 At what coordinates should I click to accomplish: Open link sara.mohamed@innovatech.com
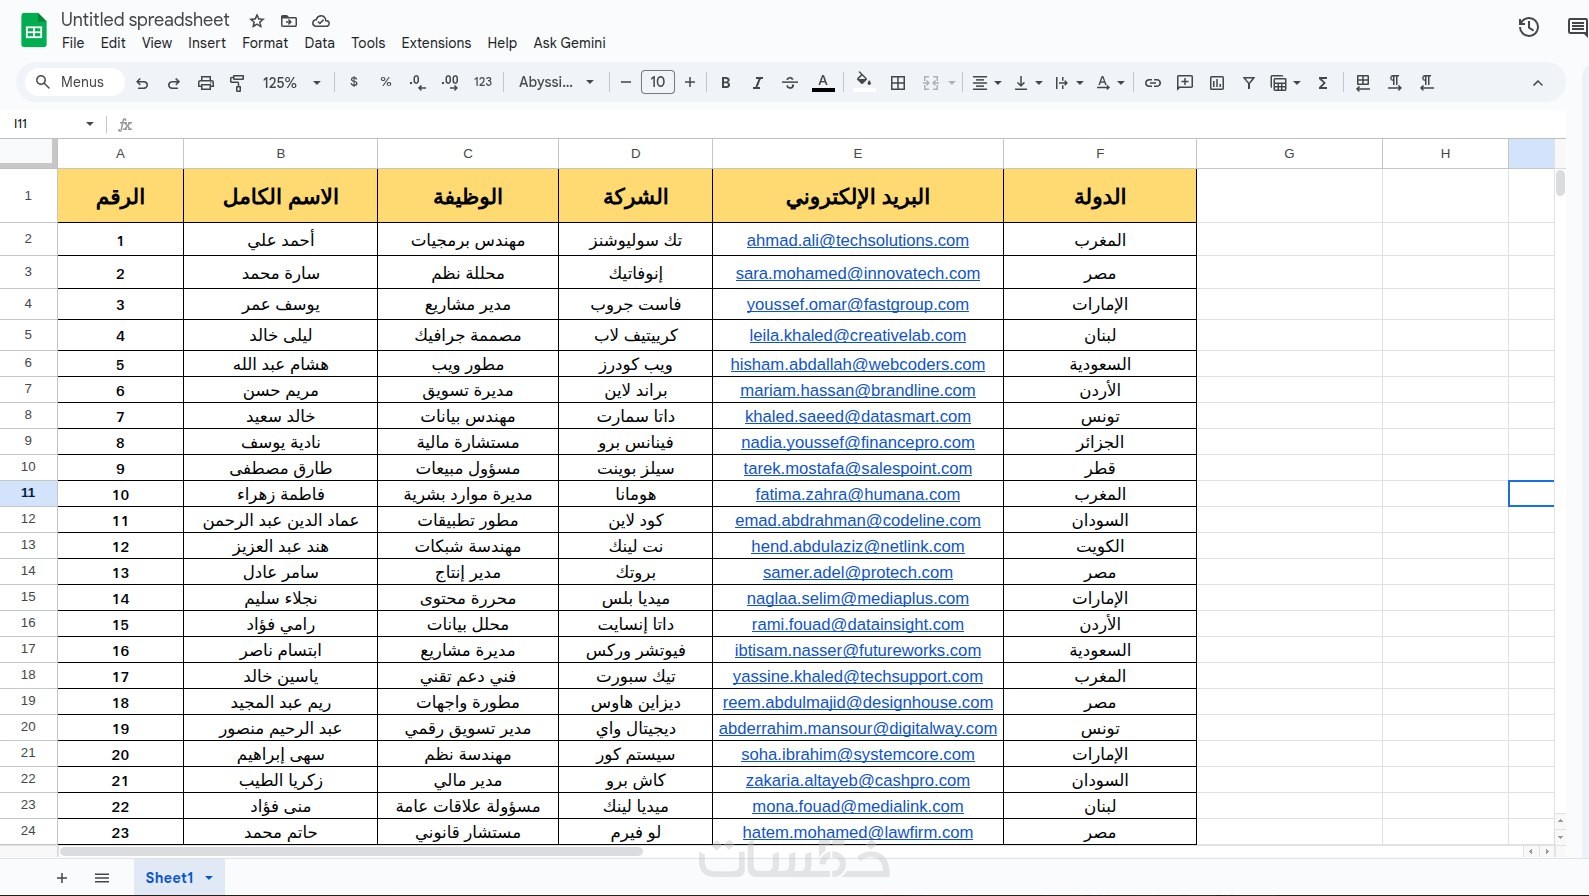click(x=858, y=273)
